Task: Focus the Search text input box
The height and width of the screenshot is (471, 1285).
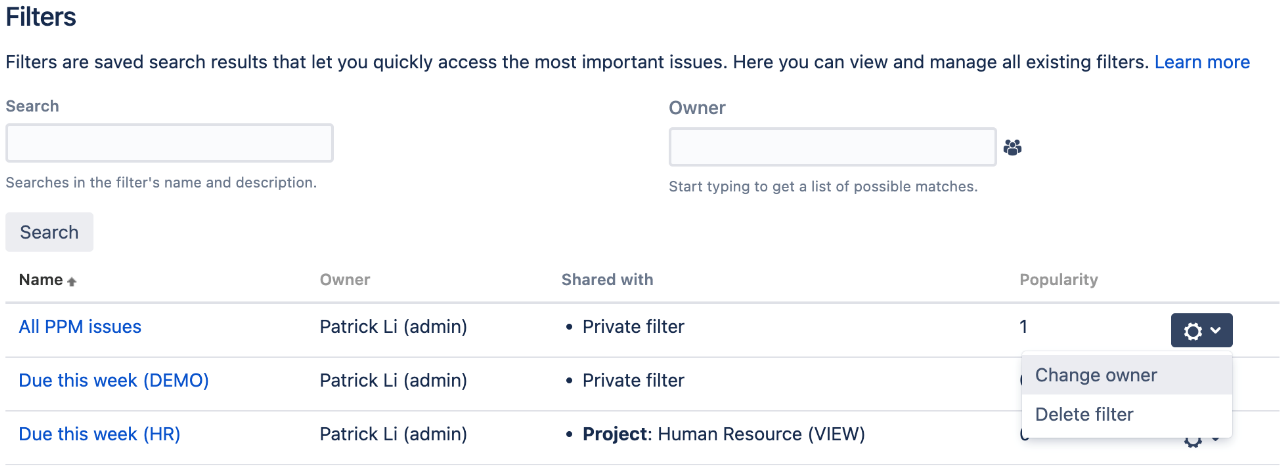Action: coord(169,143)
